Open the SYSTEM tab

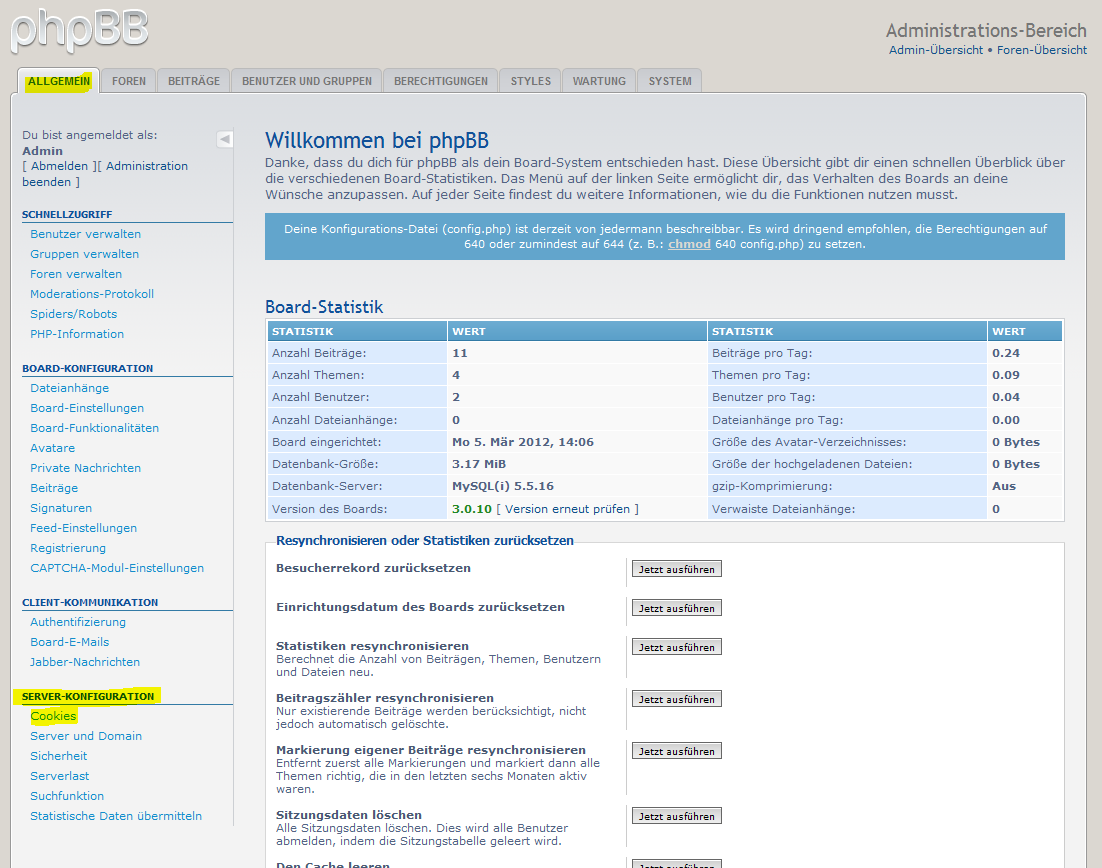670,81
